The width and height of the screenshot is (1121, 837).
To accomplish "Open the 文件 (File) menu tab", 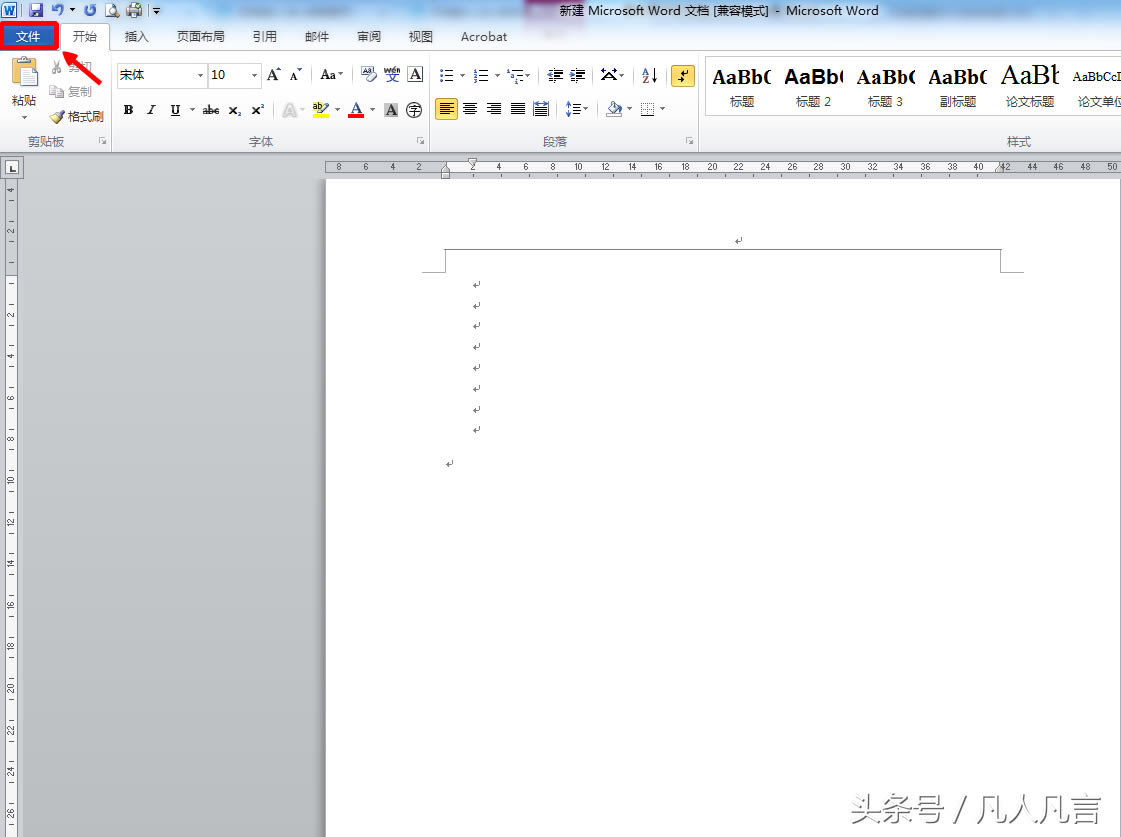I will (x=28, y=37).
